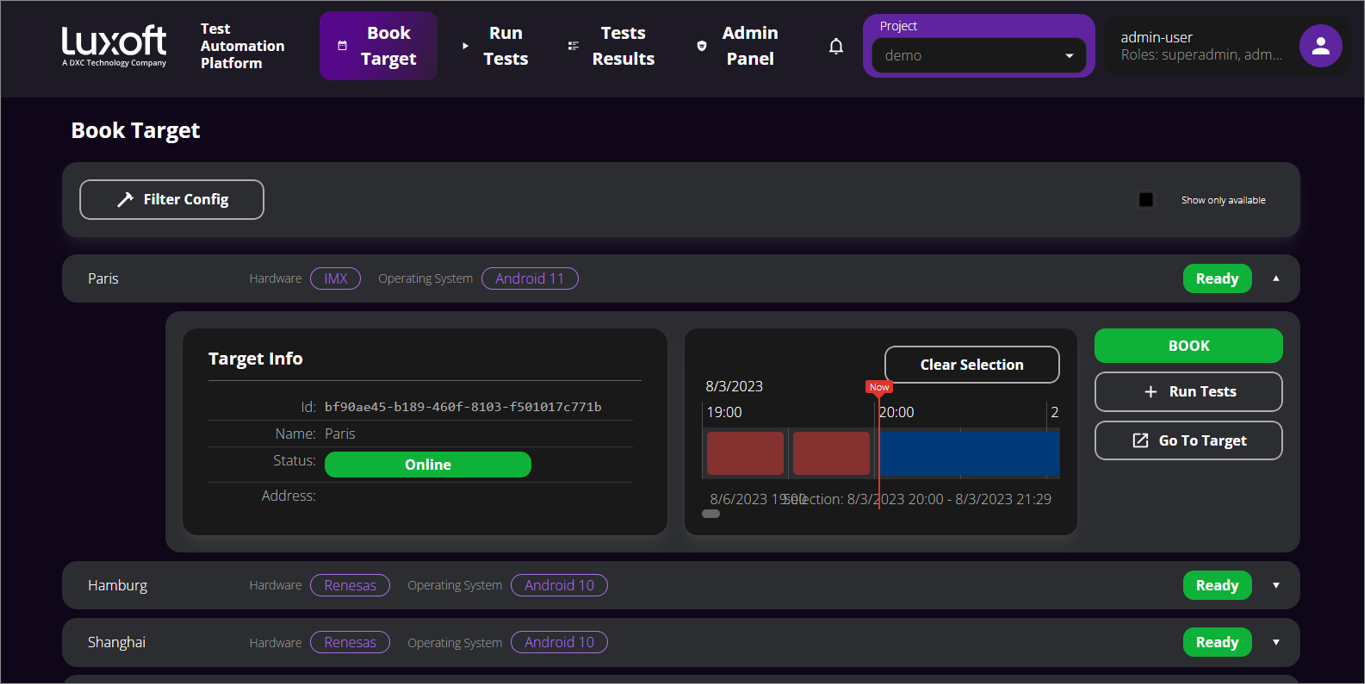The image size is (1365, 684).
Task: Click the Admin Panel shield icon
Action: click(x=700, y=45)
